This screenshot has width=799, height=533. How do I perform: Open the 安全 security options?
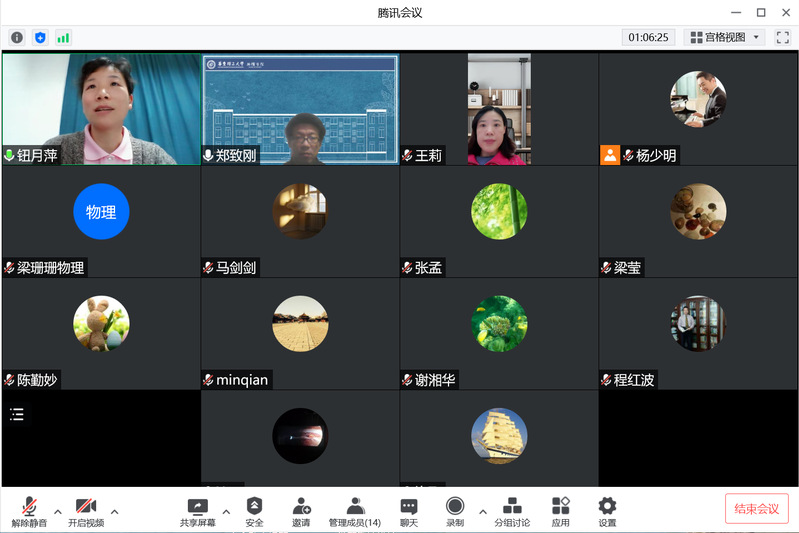tap(254, 511)
